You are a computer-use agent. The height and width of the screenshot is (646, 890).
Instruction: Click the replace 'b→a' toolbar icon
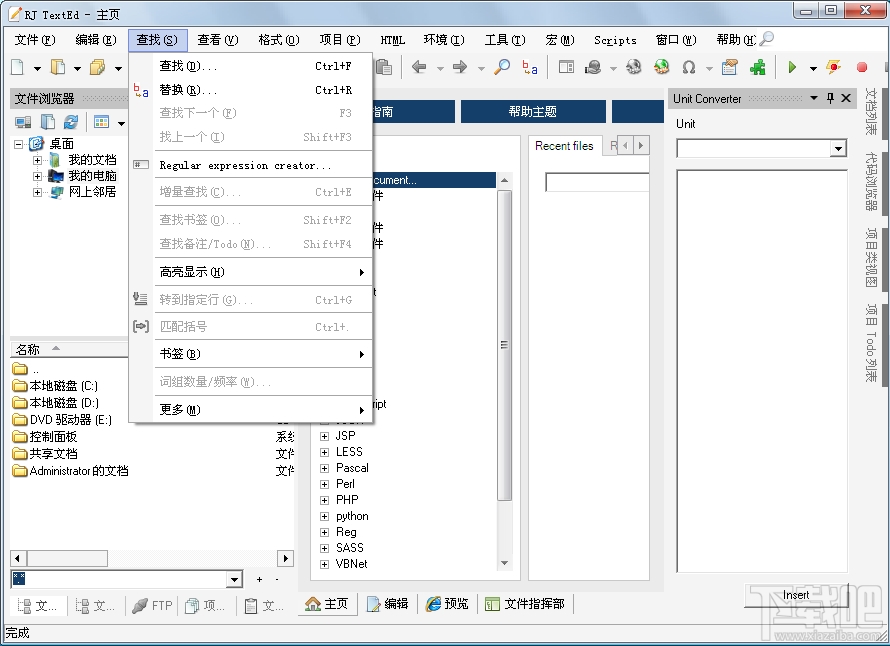530,68
